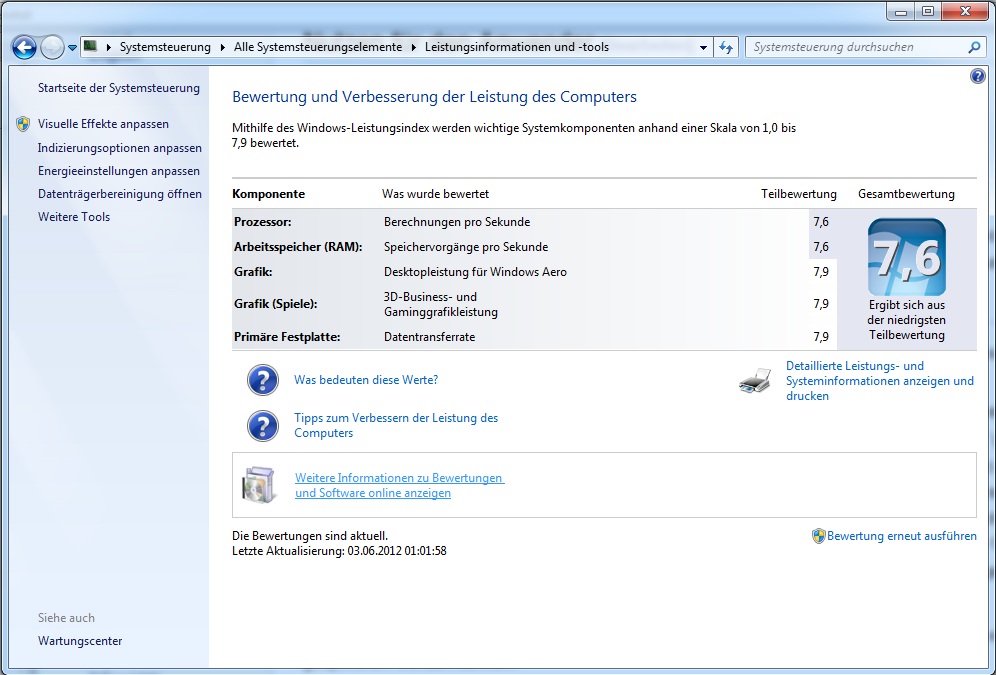
Task: Select Systemsteuerung in the breadcrumb
Action: click(165, 47)
